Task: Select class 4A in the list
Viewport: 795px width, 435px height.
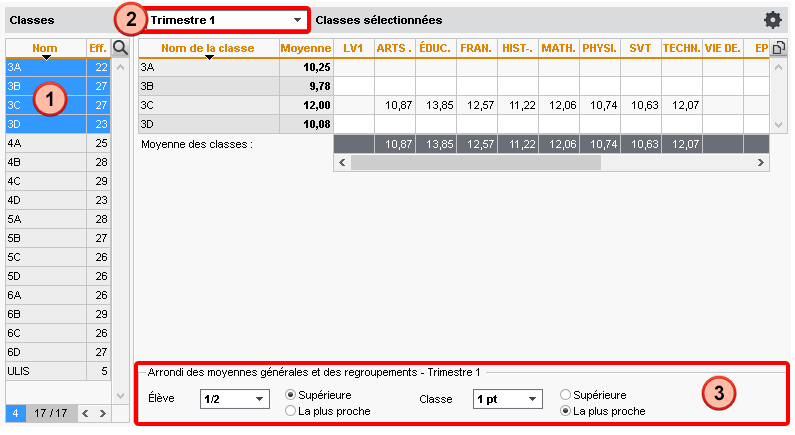Action: [x=45, y=143]
